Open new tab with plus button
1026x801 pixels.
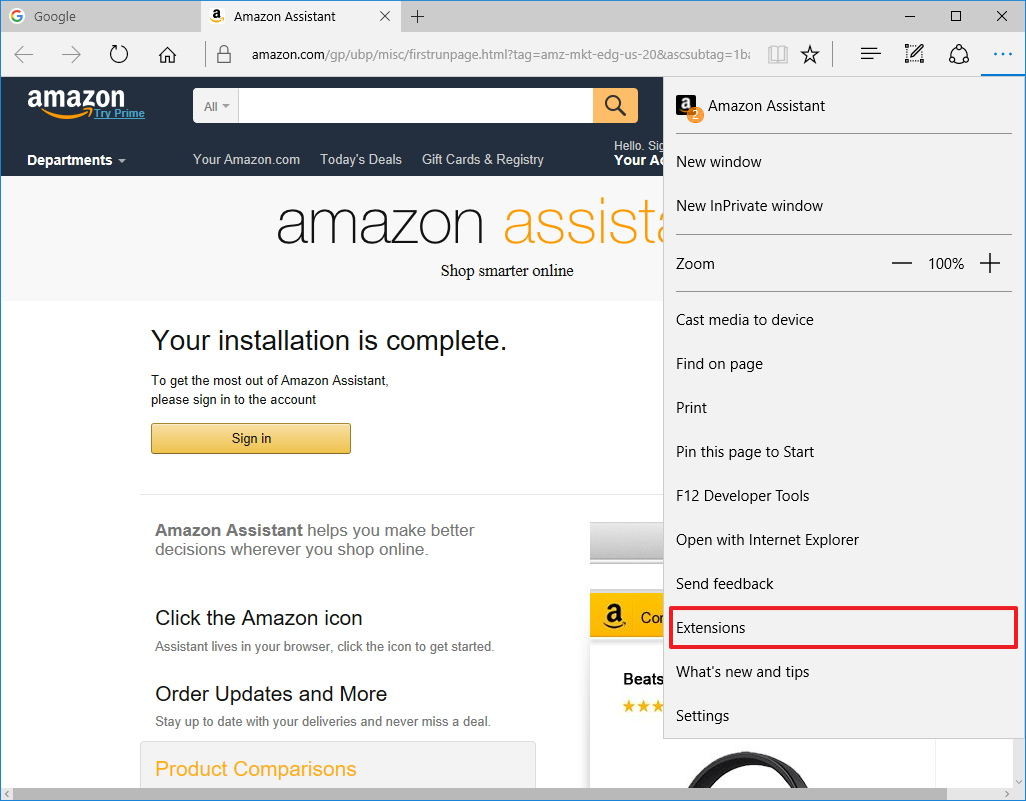coord(417,16)
